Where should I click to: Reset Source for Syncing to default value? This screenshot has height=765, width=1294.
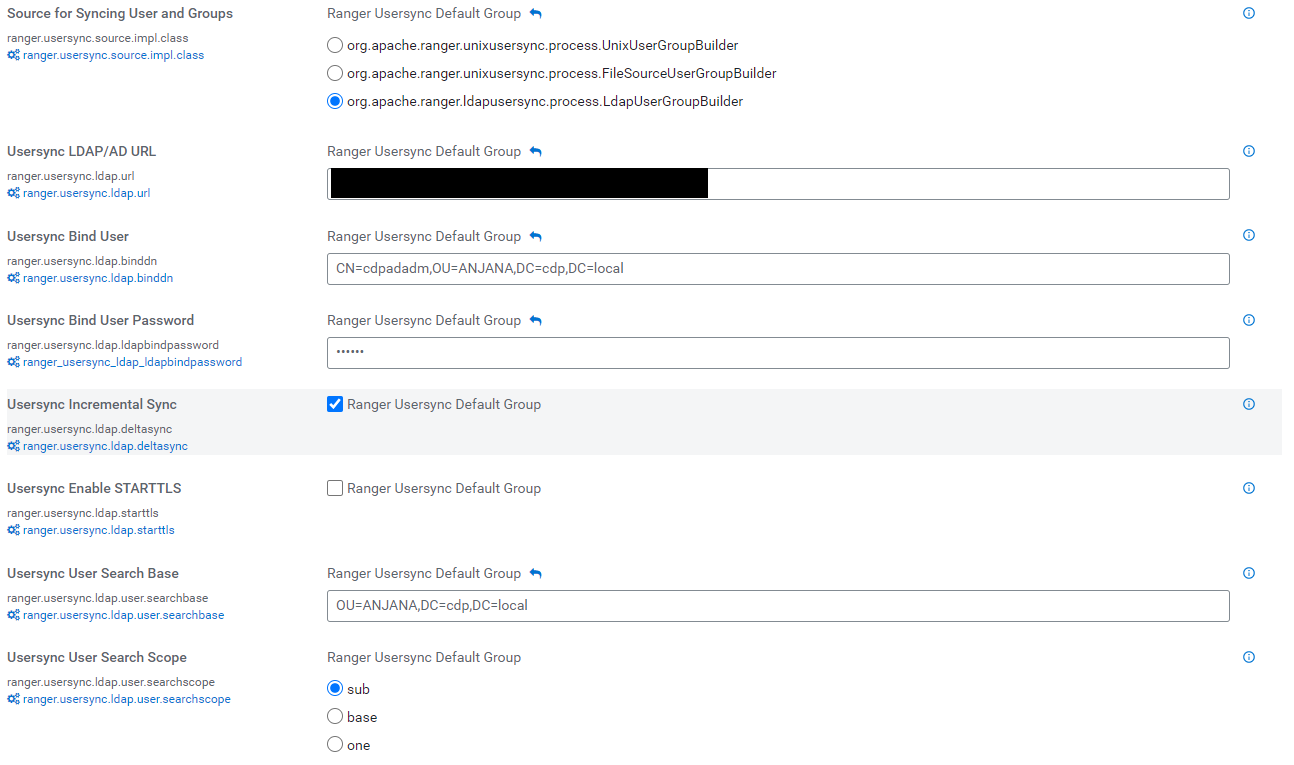(x=535, y=14)
